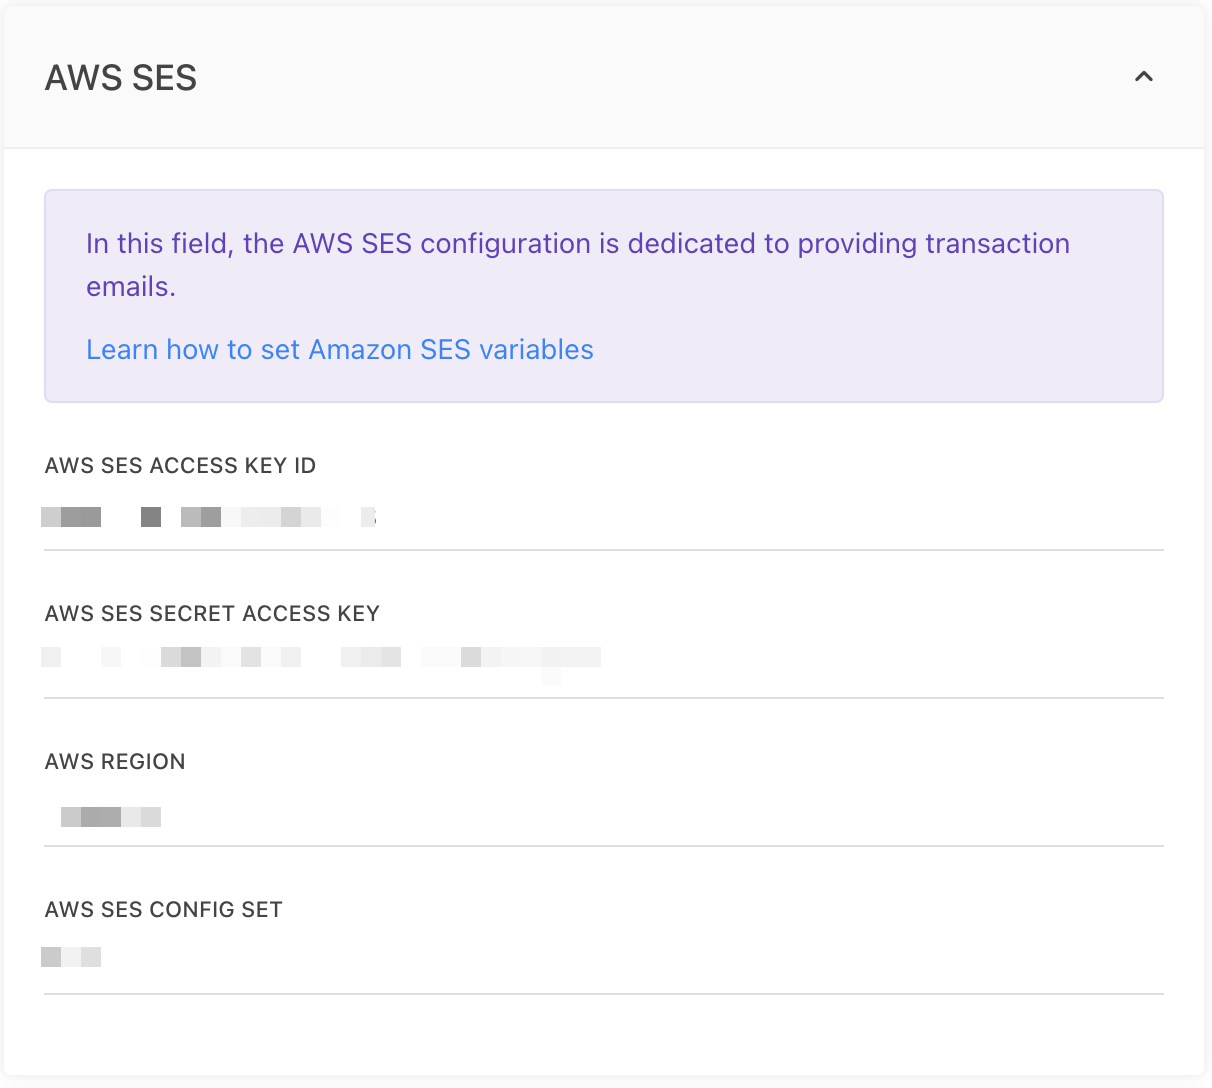1212x1088 pixels.
Task: Click the AWS SES CONFIG SET label
Action: click(x=164, y=910)
